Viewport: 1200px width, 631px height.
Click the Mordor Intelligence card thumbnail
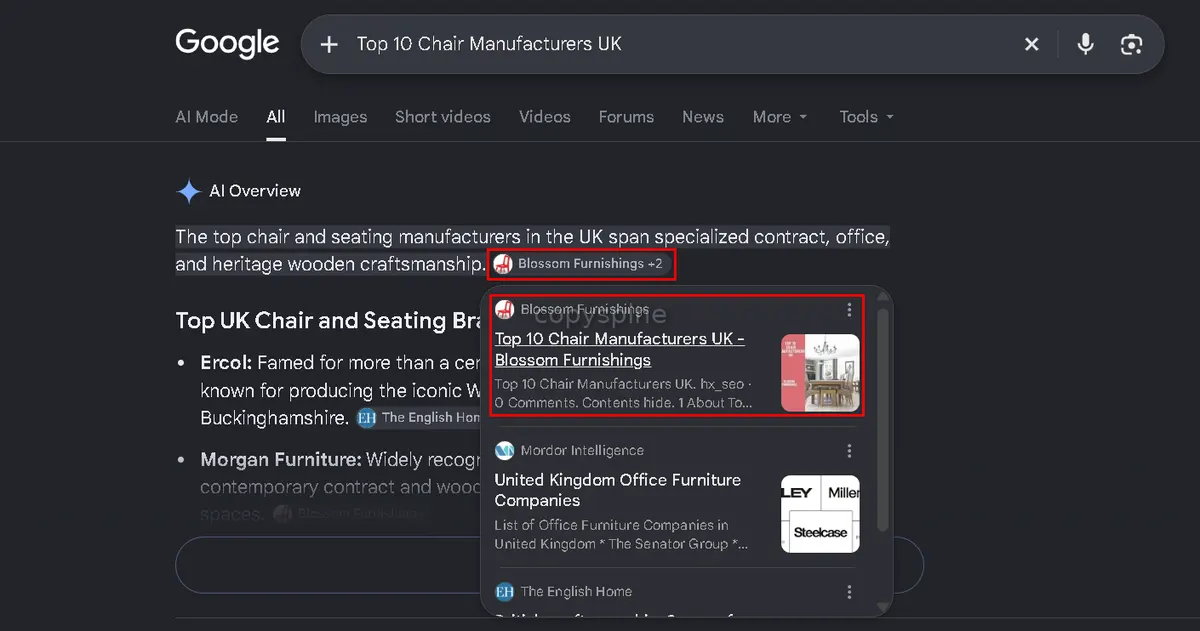click(820, 514)
